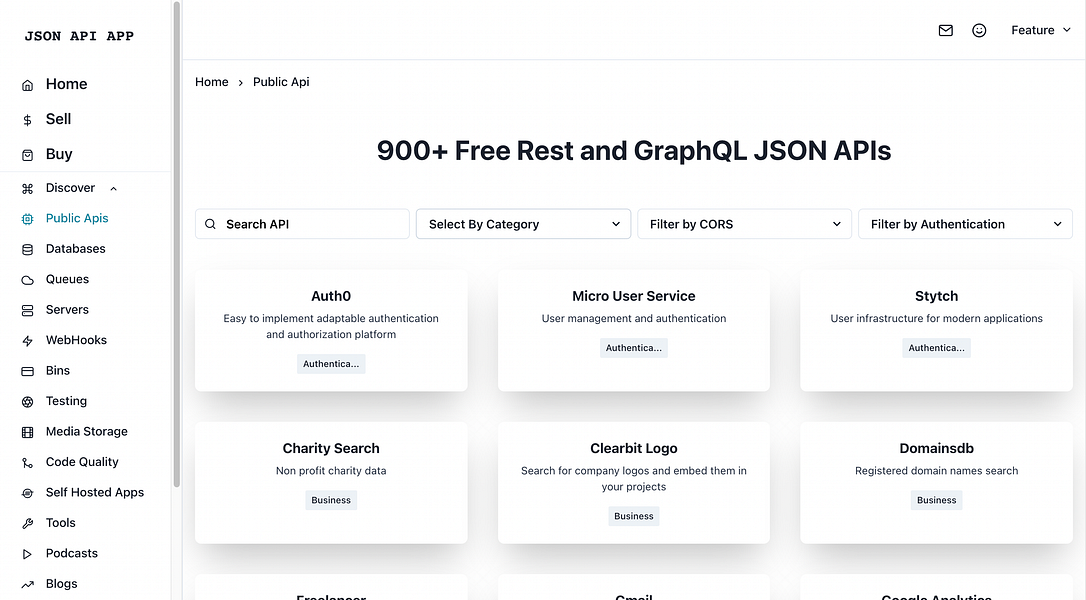
Task: Click the Bins card icon
Action: [x=28, y=371]
